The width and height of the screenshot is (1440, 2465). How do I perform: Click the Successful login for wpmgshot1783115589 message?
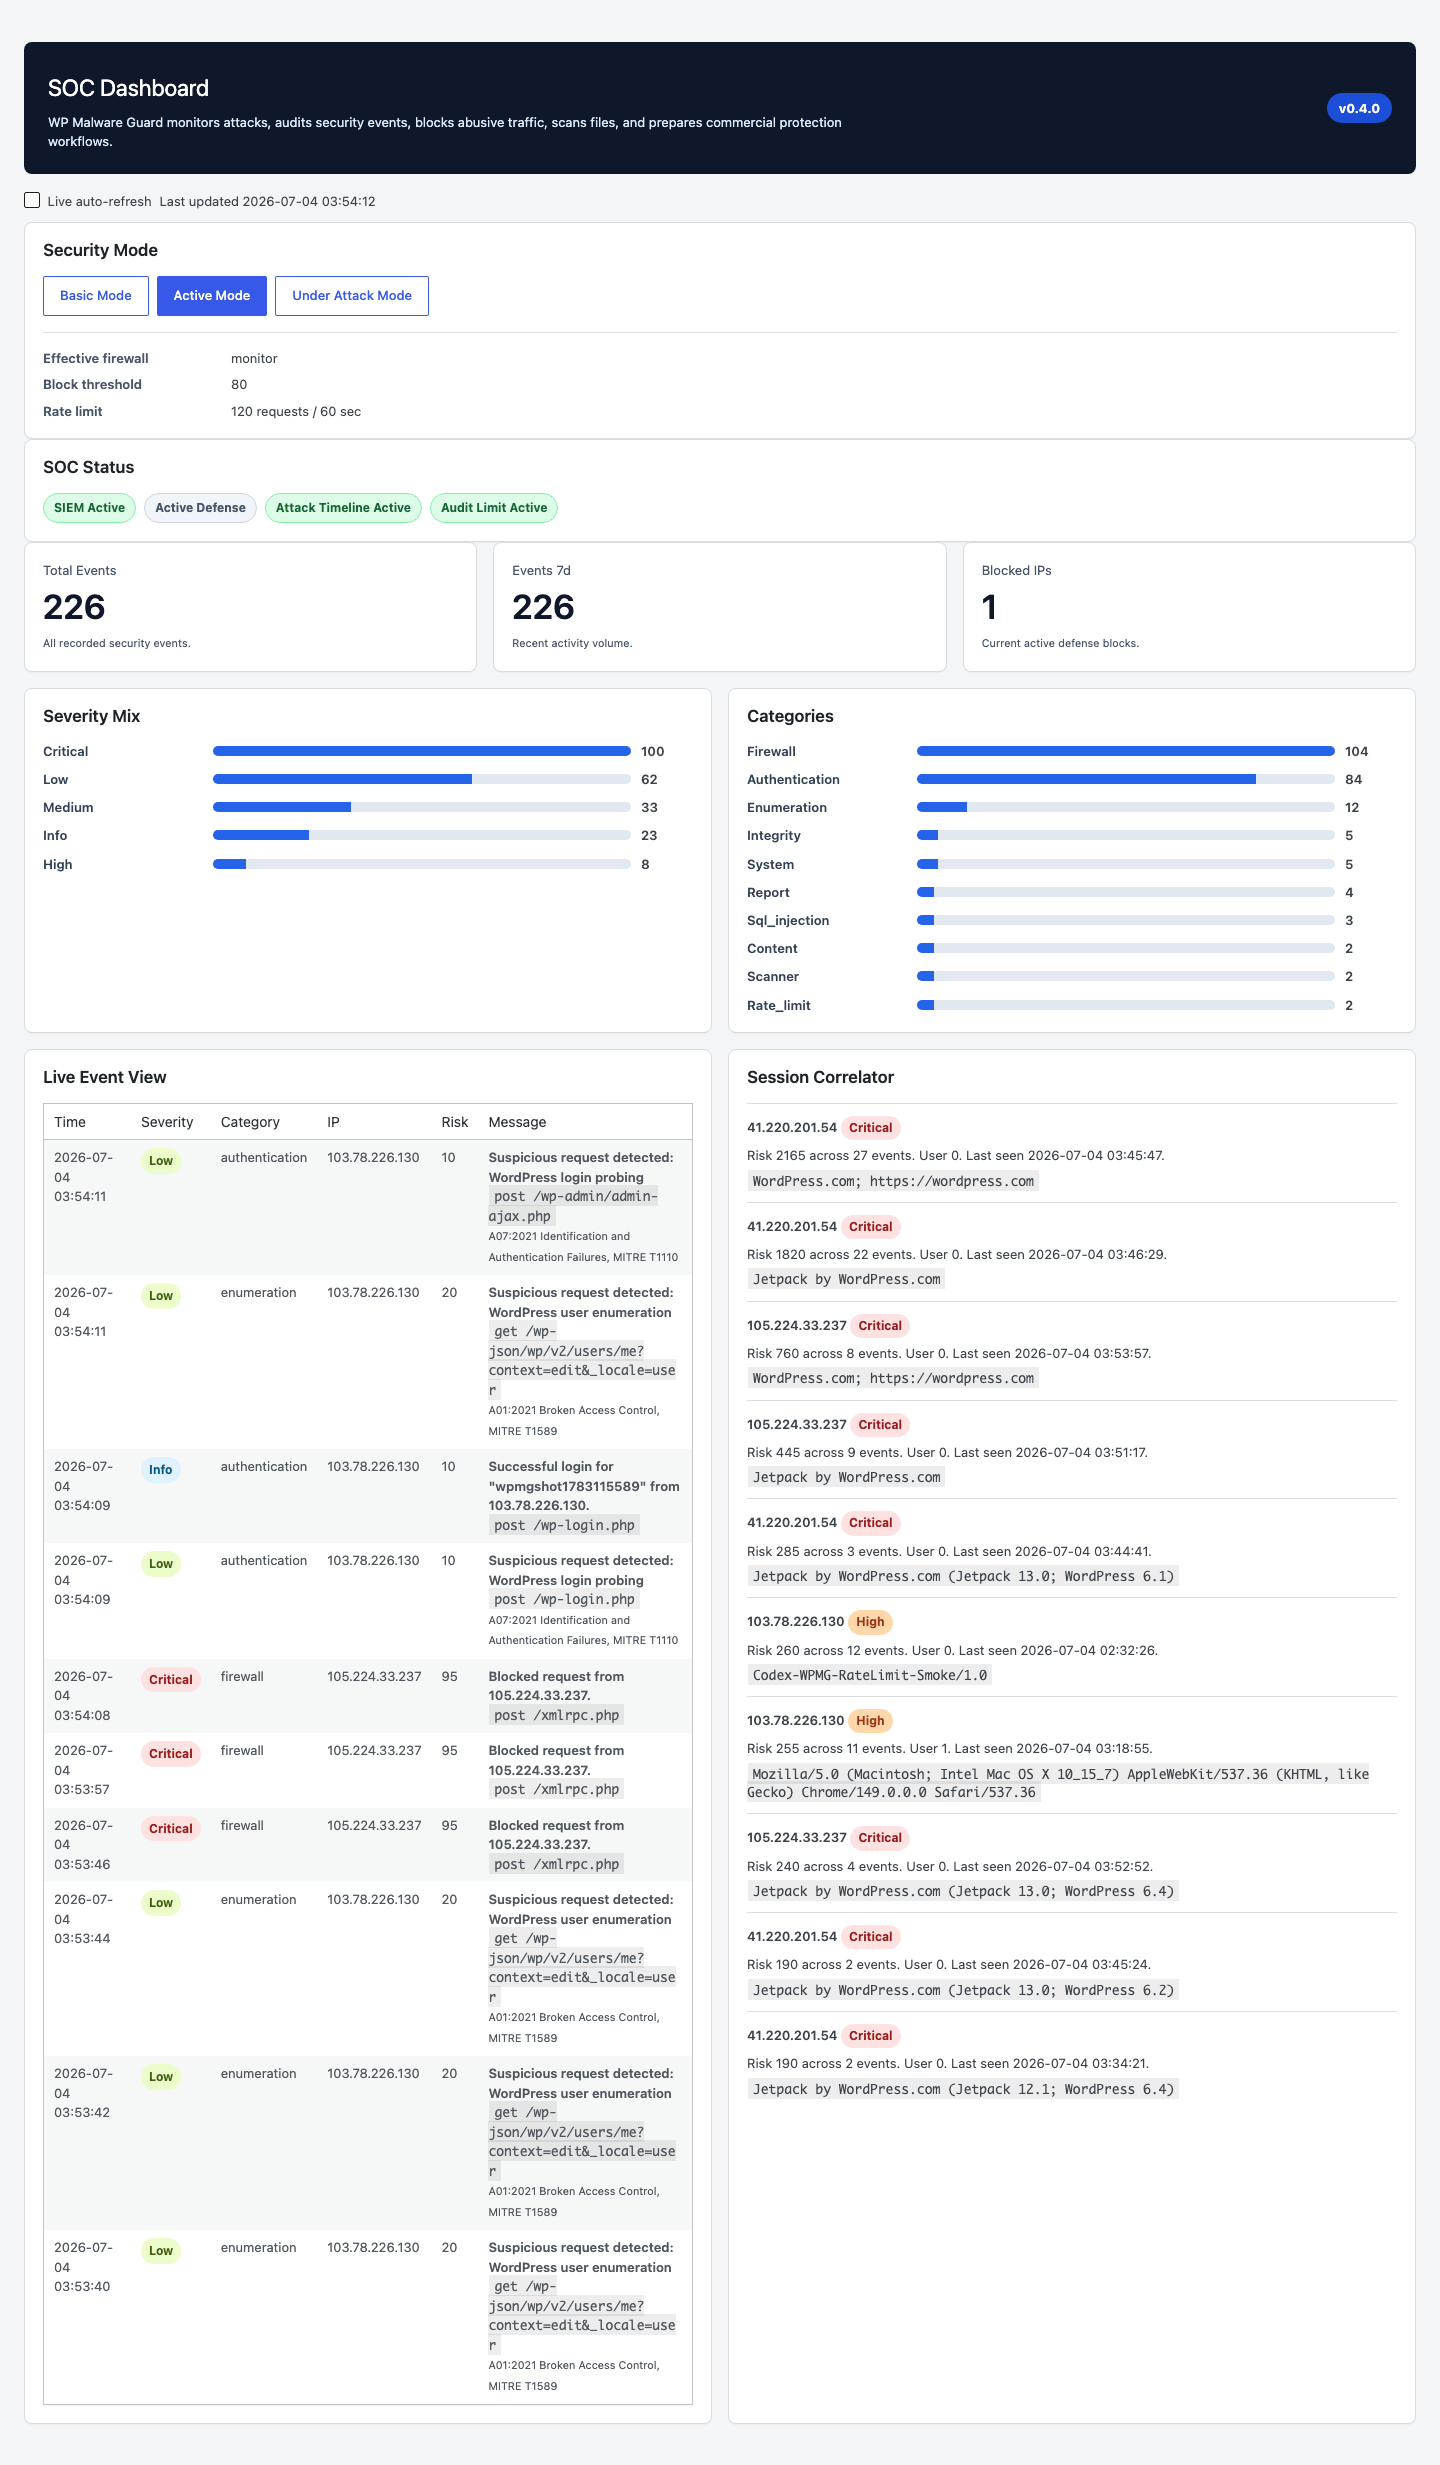point(584,1486)
